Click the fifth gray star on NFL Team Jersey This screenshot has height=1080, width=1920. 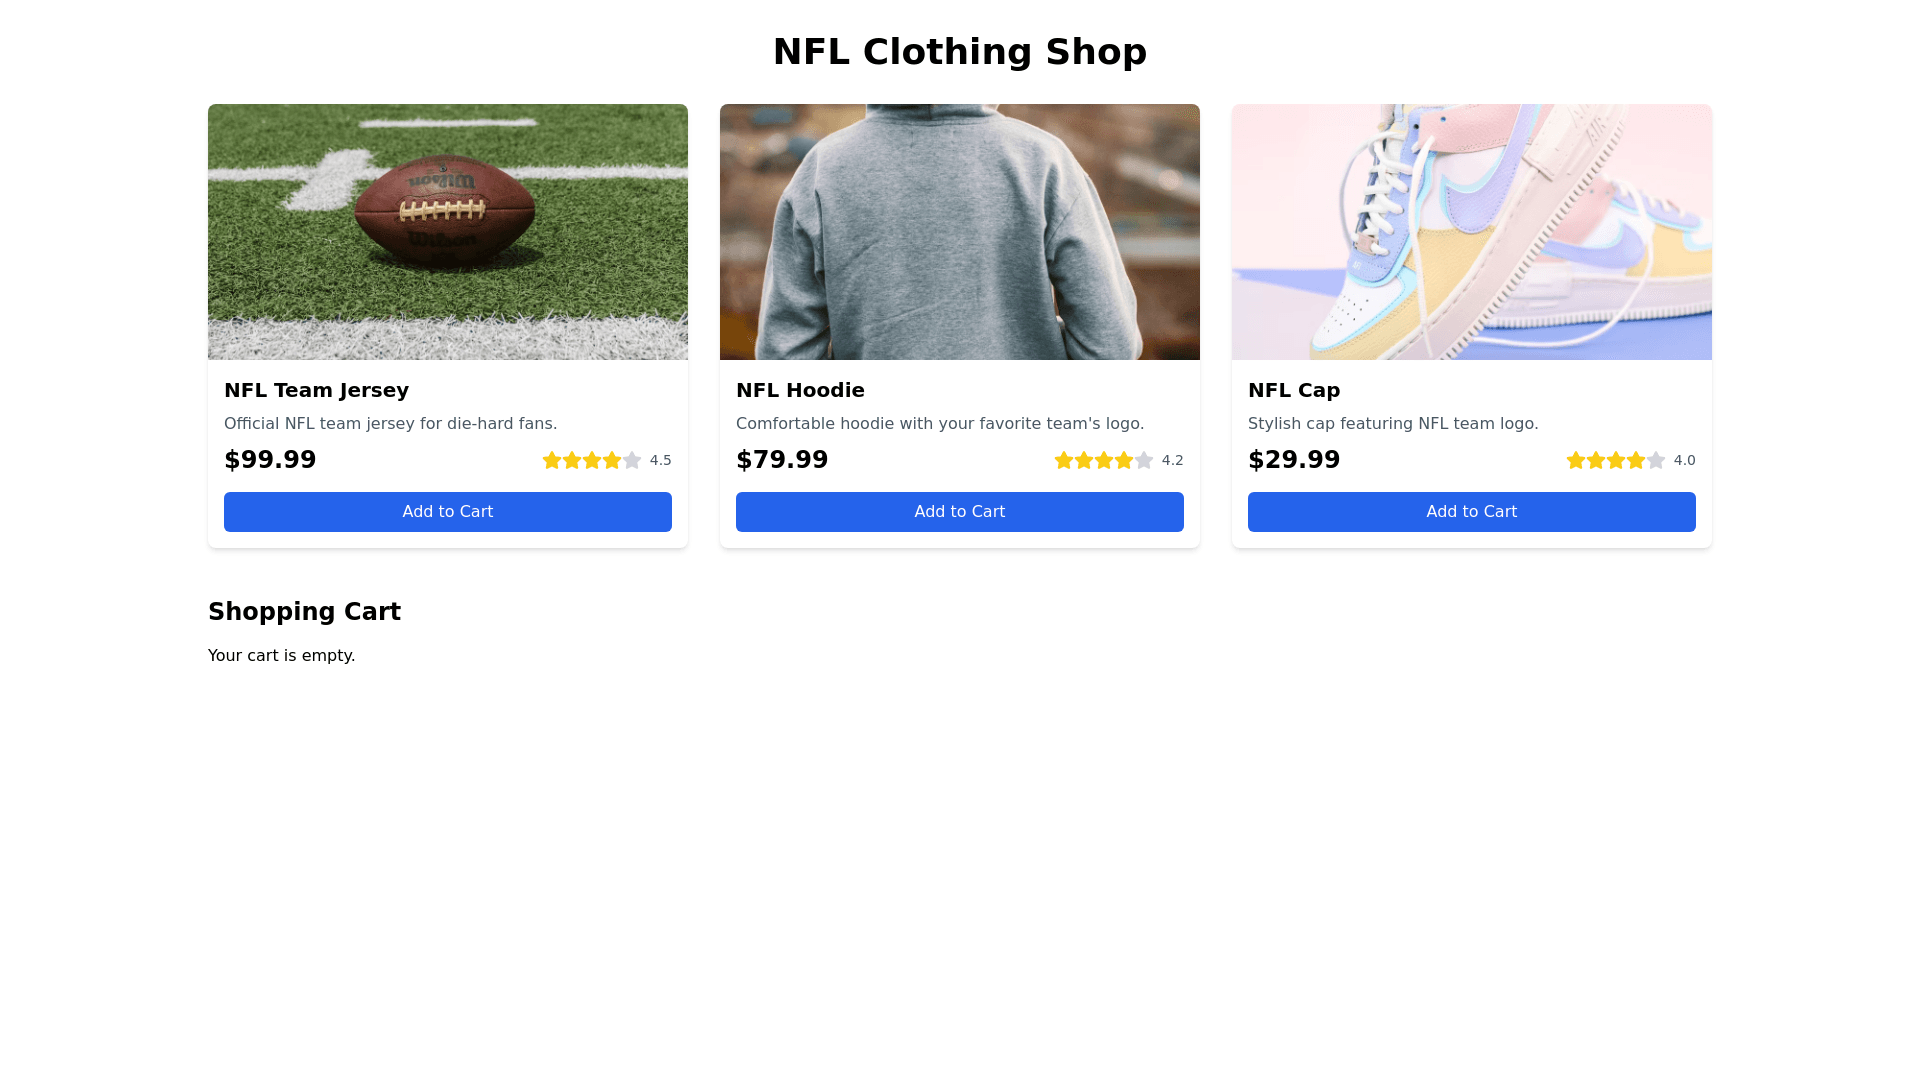632,460
